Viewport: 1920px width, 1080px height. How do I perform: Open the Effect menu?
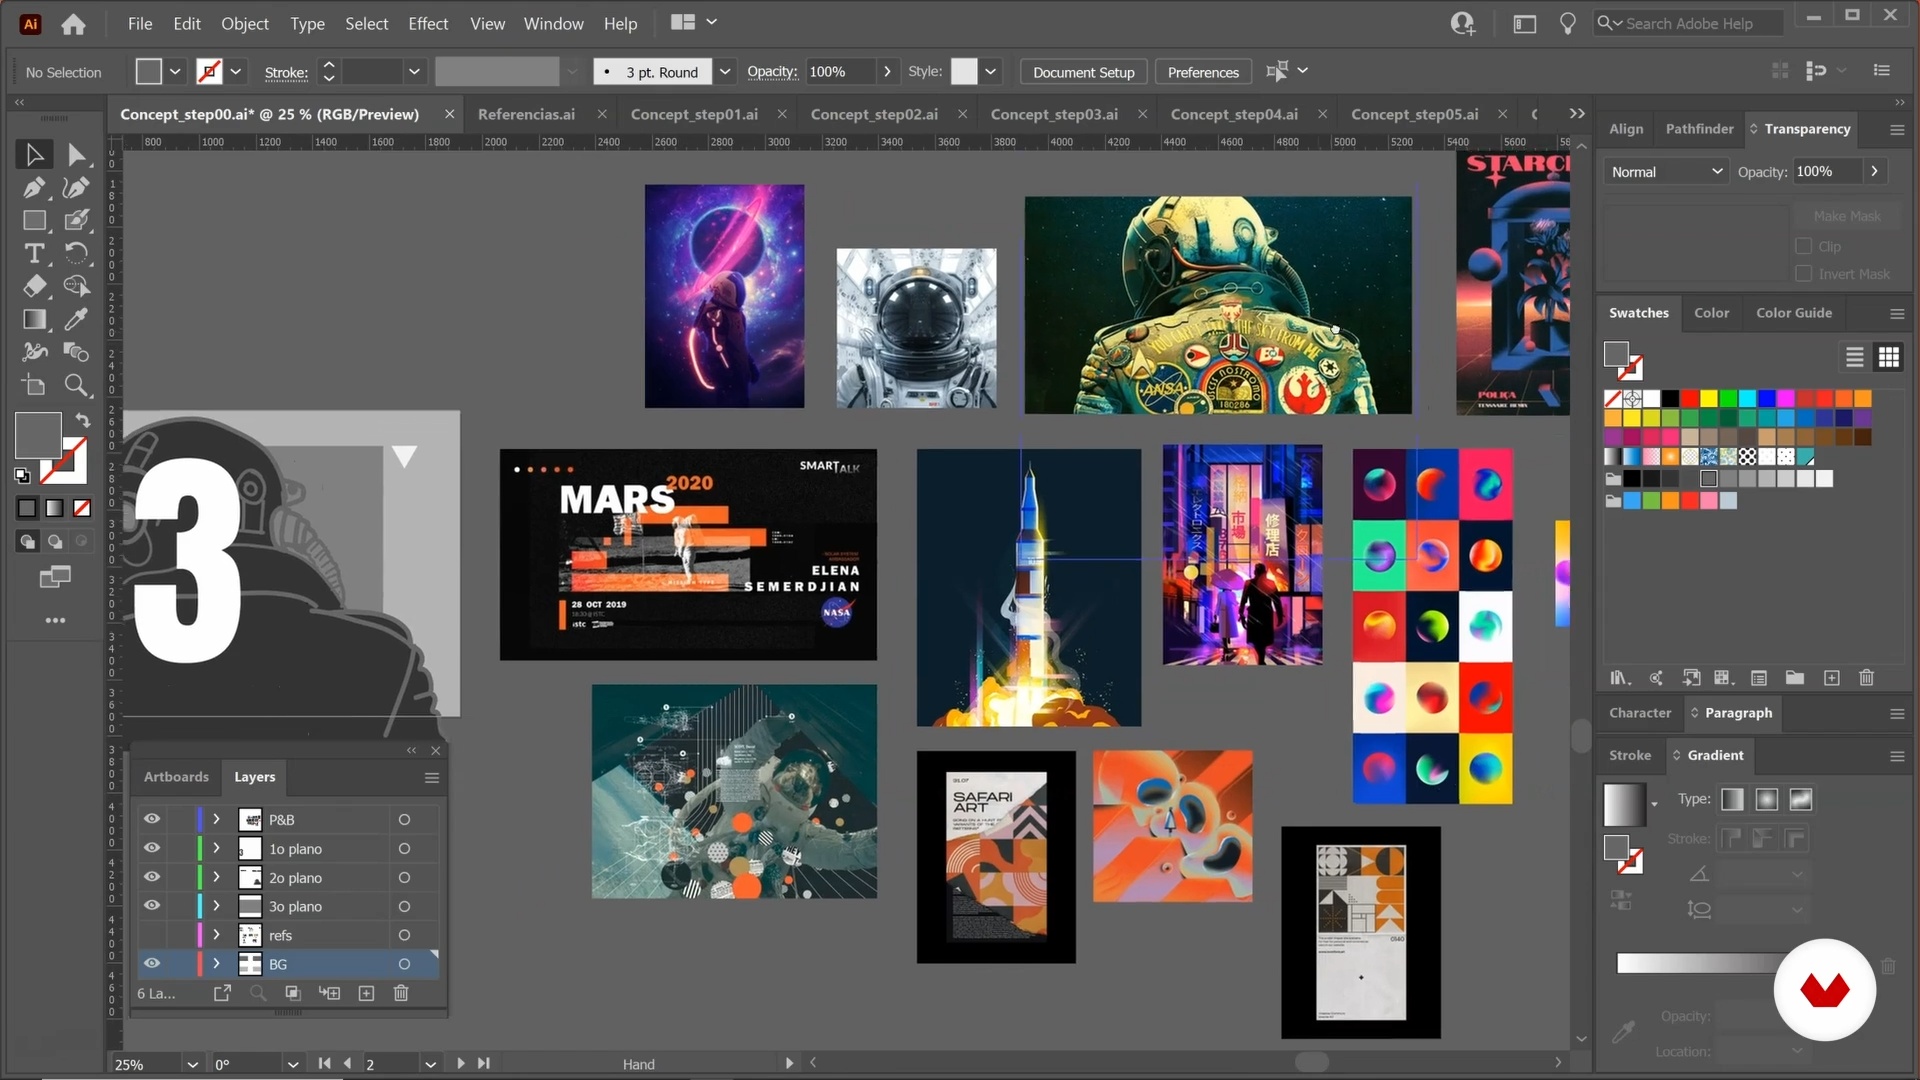[428, 24]
